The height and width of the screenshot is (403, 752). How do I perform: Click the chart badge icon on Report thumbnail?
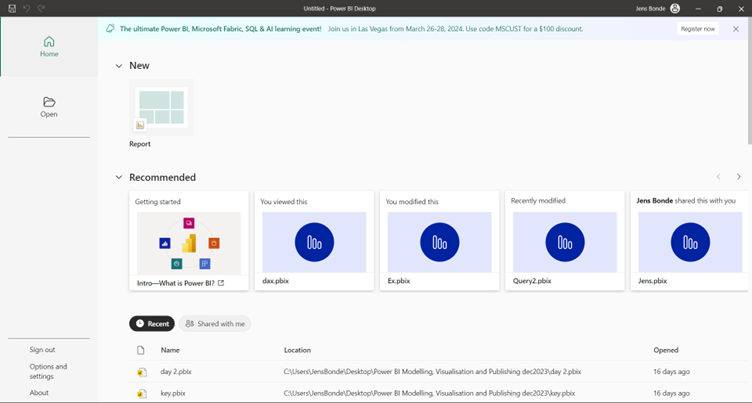point(140,125)
